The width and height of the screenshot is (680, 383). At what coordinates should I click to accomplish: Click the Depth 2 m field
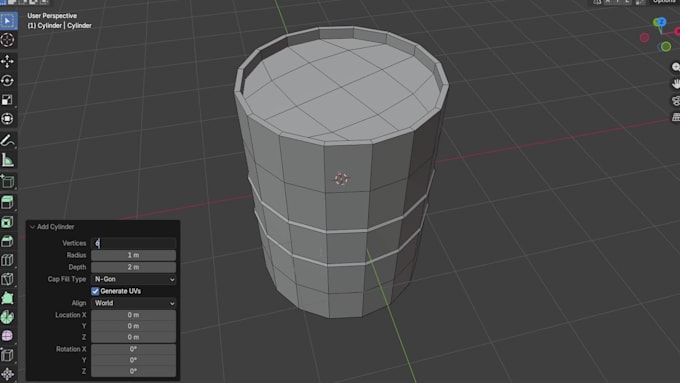pyautogui.click(x=134, y=267)
